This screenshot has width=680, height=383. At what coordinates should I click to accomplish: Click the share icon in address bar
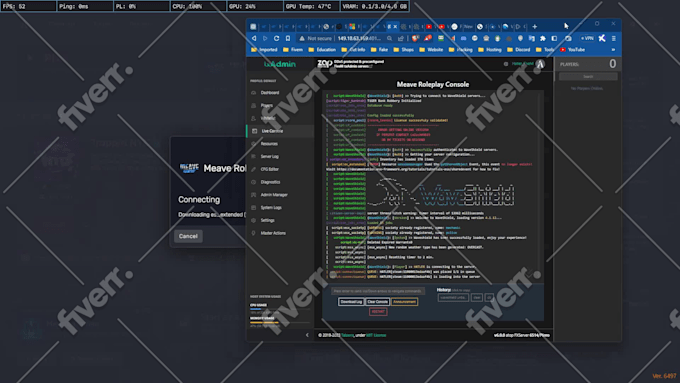tap(401, 38)
